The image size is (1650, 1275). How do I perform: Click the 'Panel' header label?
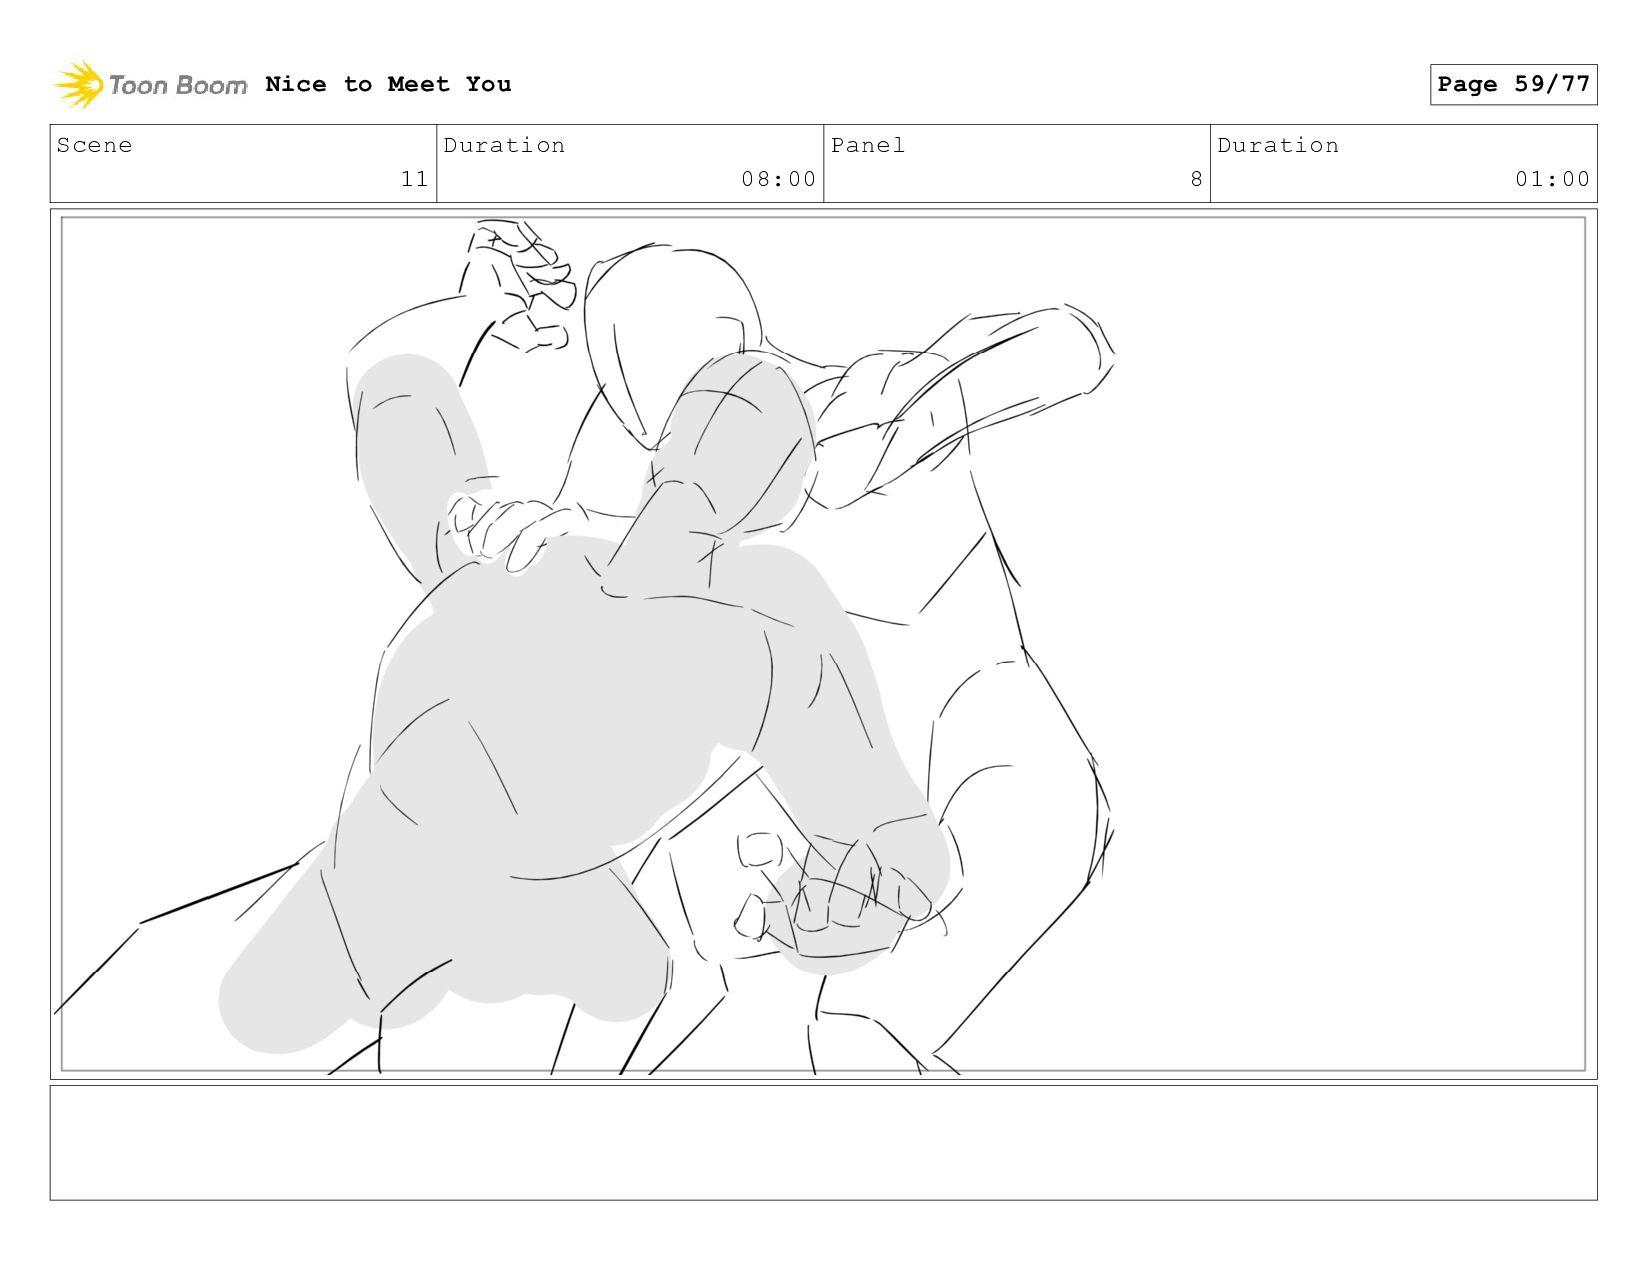[868, 145]
